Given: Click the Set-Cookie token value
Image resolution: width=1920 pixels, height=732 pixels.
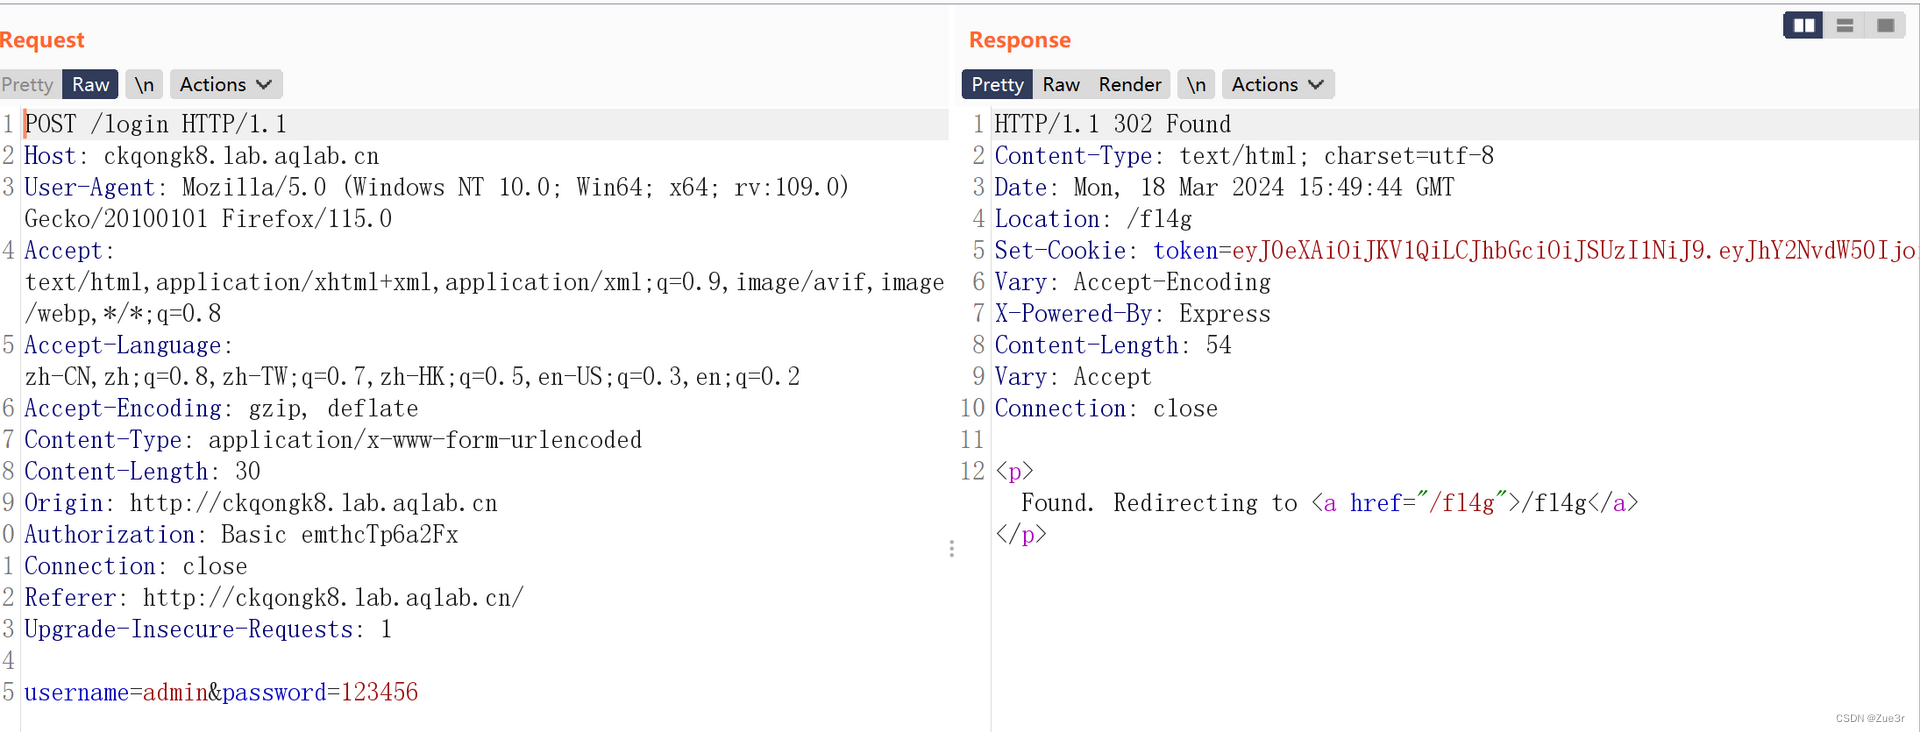Looking at the screenshot, I should click(x=1574, y=251).
